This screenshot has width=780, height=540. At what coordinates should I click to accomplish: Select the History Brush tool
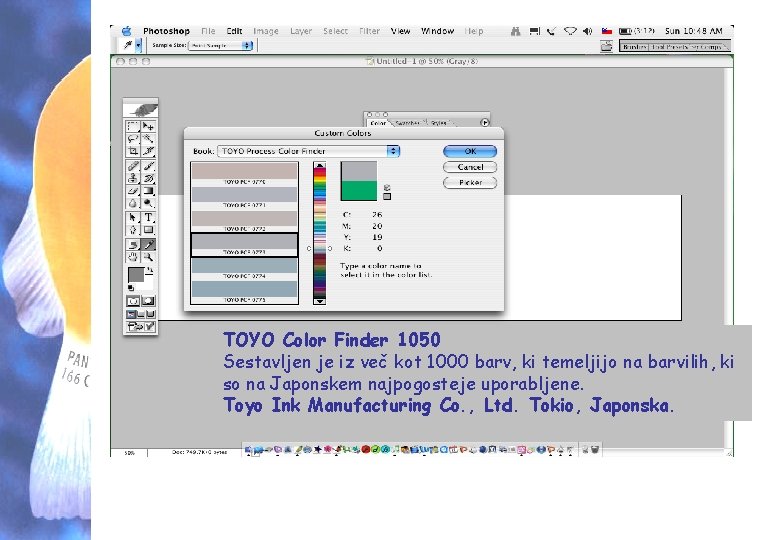[x=148, y=178]
